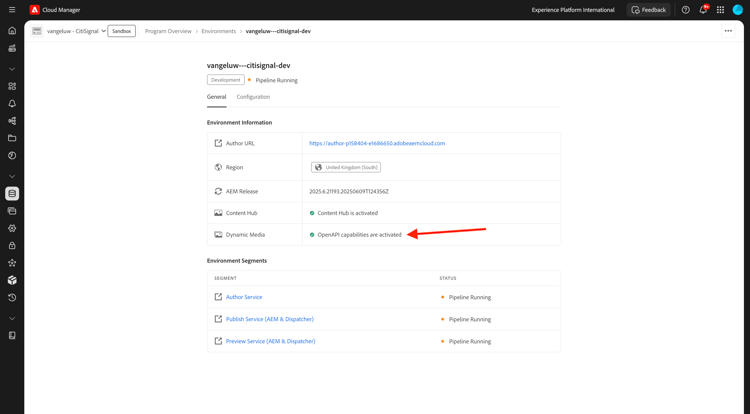Select the General tab

click(x=216, y=97)
